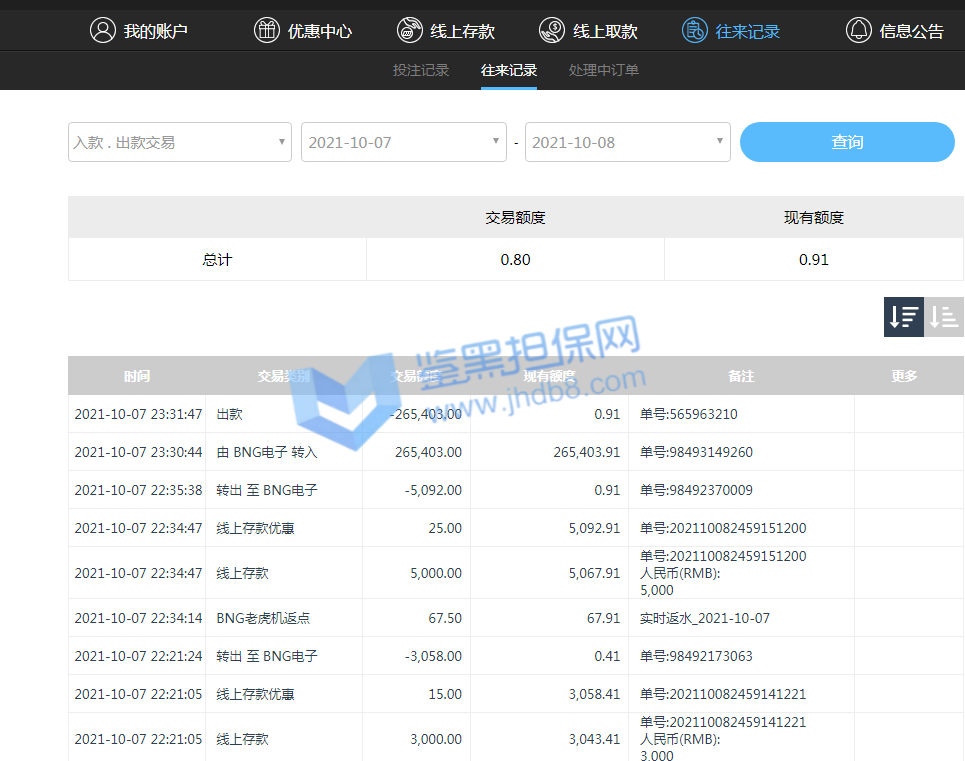Open the start date 2021-10-07 dropdown
Viewport: 965px width, 761px height.
pyautogui.click(x=403, y=142)
